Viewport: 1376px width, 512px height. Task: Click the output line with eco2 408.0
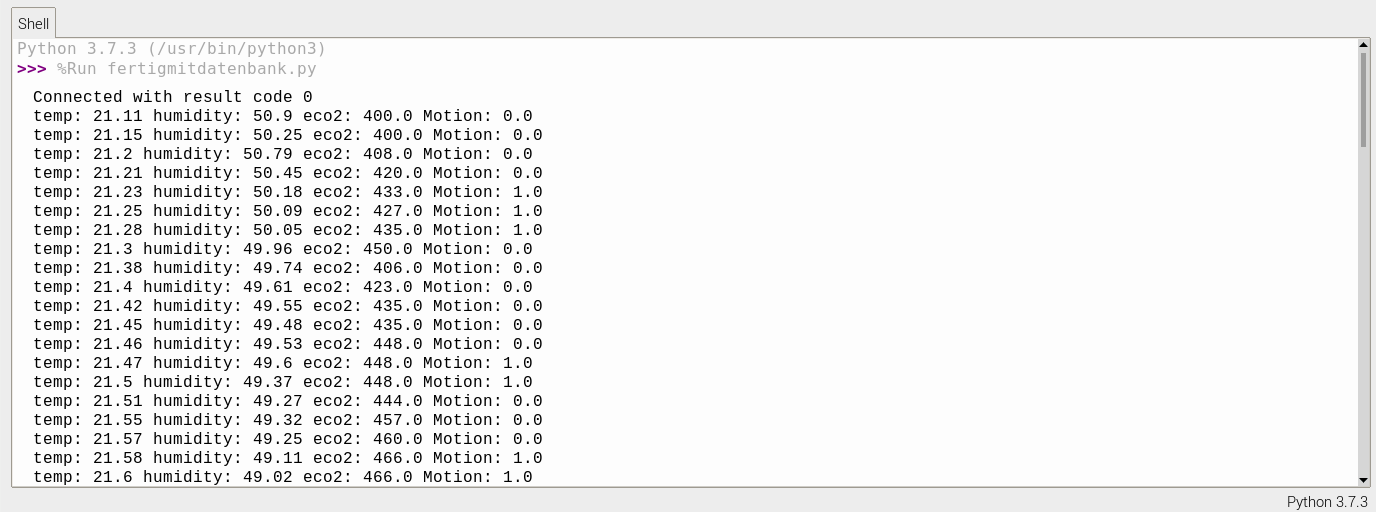[x=283, y=154]
